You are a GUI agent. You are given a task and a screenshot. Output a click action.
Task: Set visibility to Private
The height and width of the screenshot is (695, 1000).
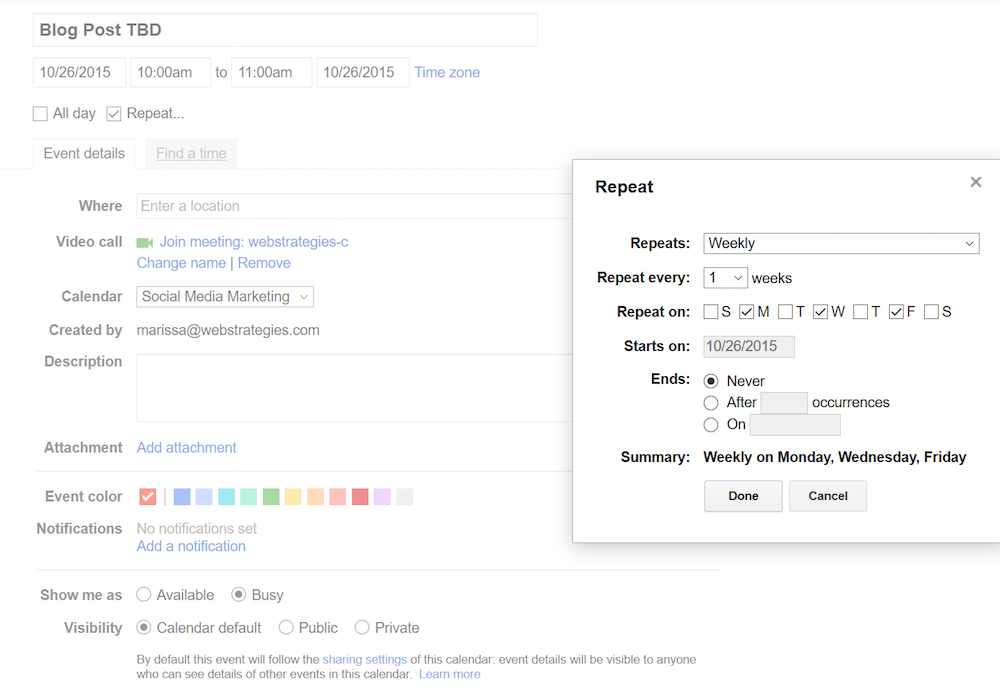pos(362,628)
